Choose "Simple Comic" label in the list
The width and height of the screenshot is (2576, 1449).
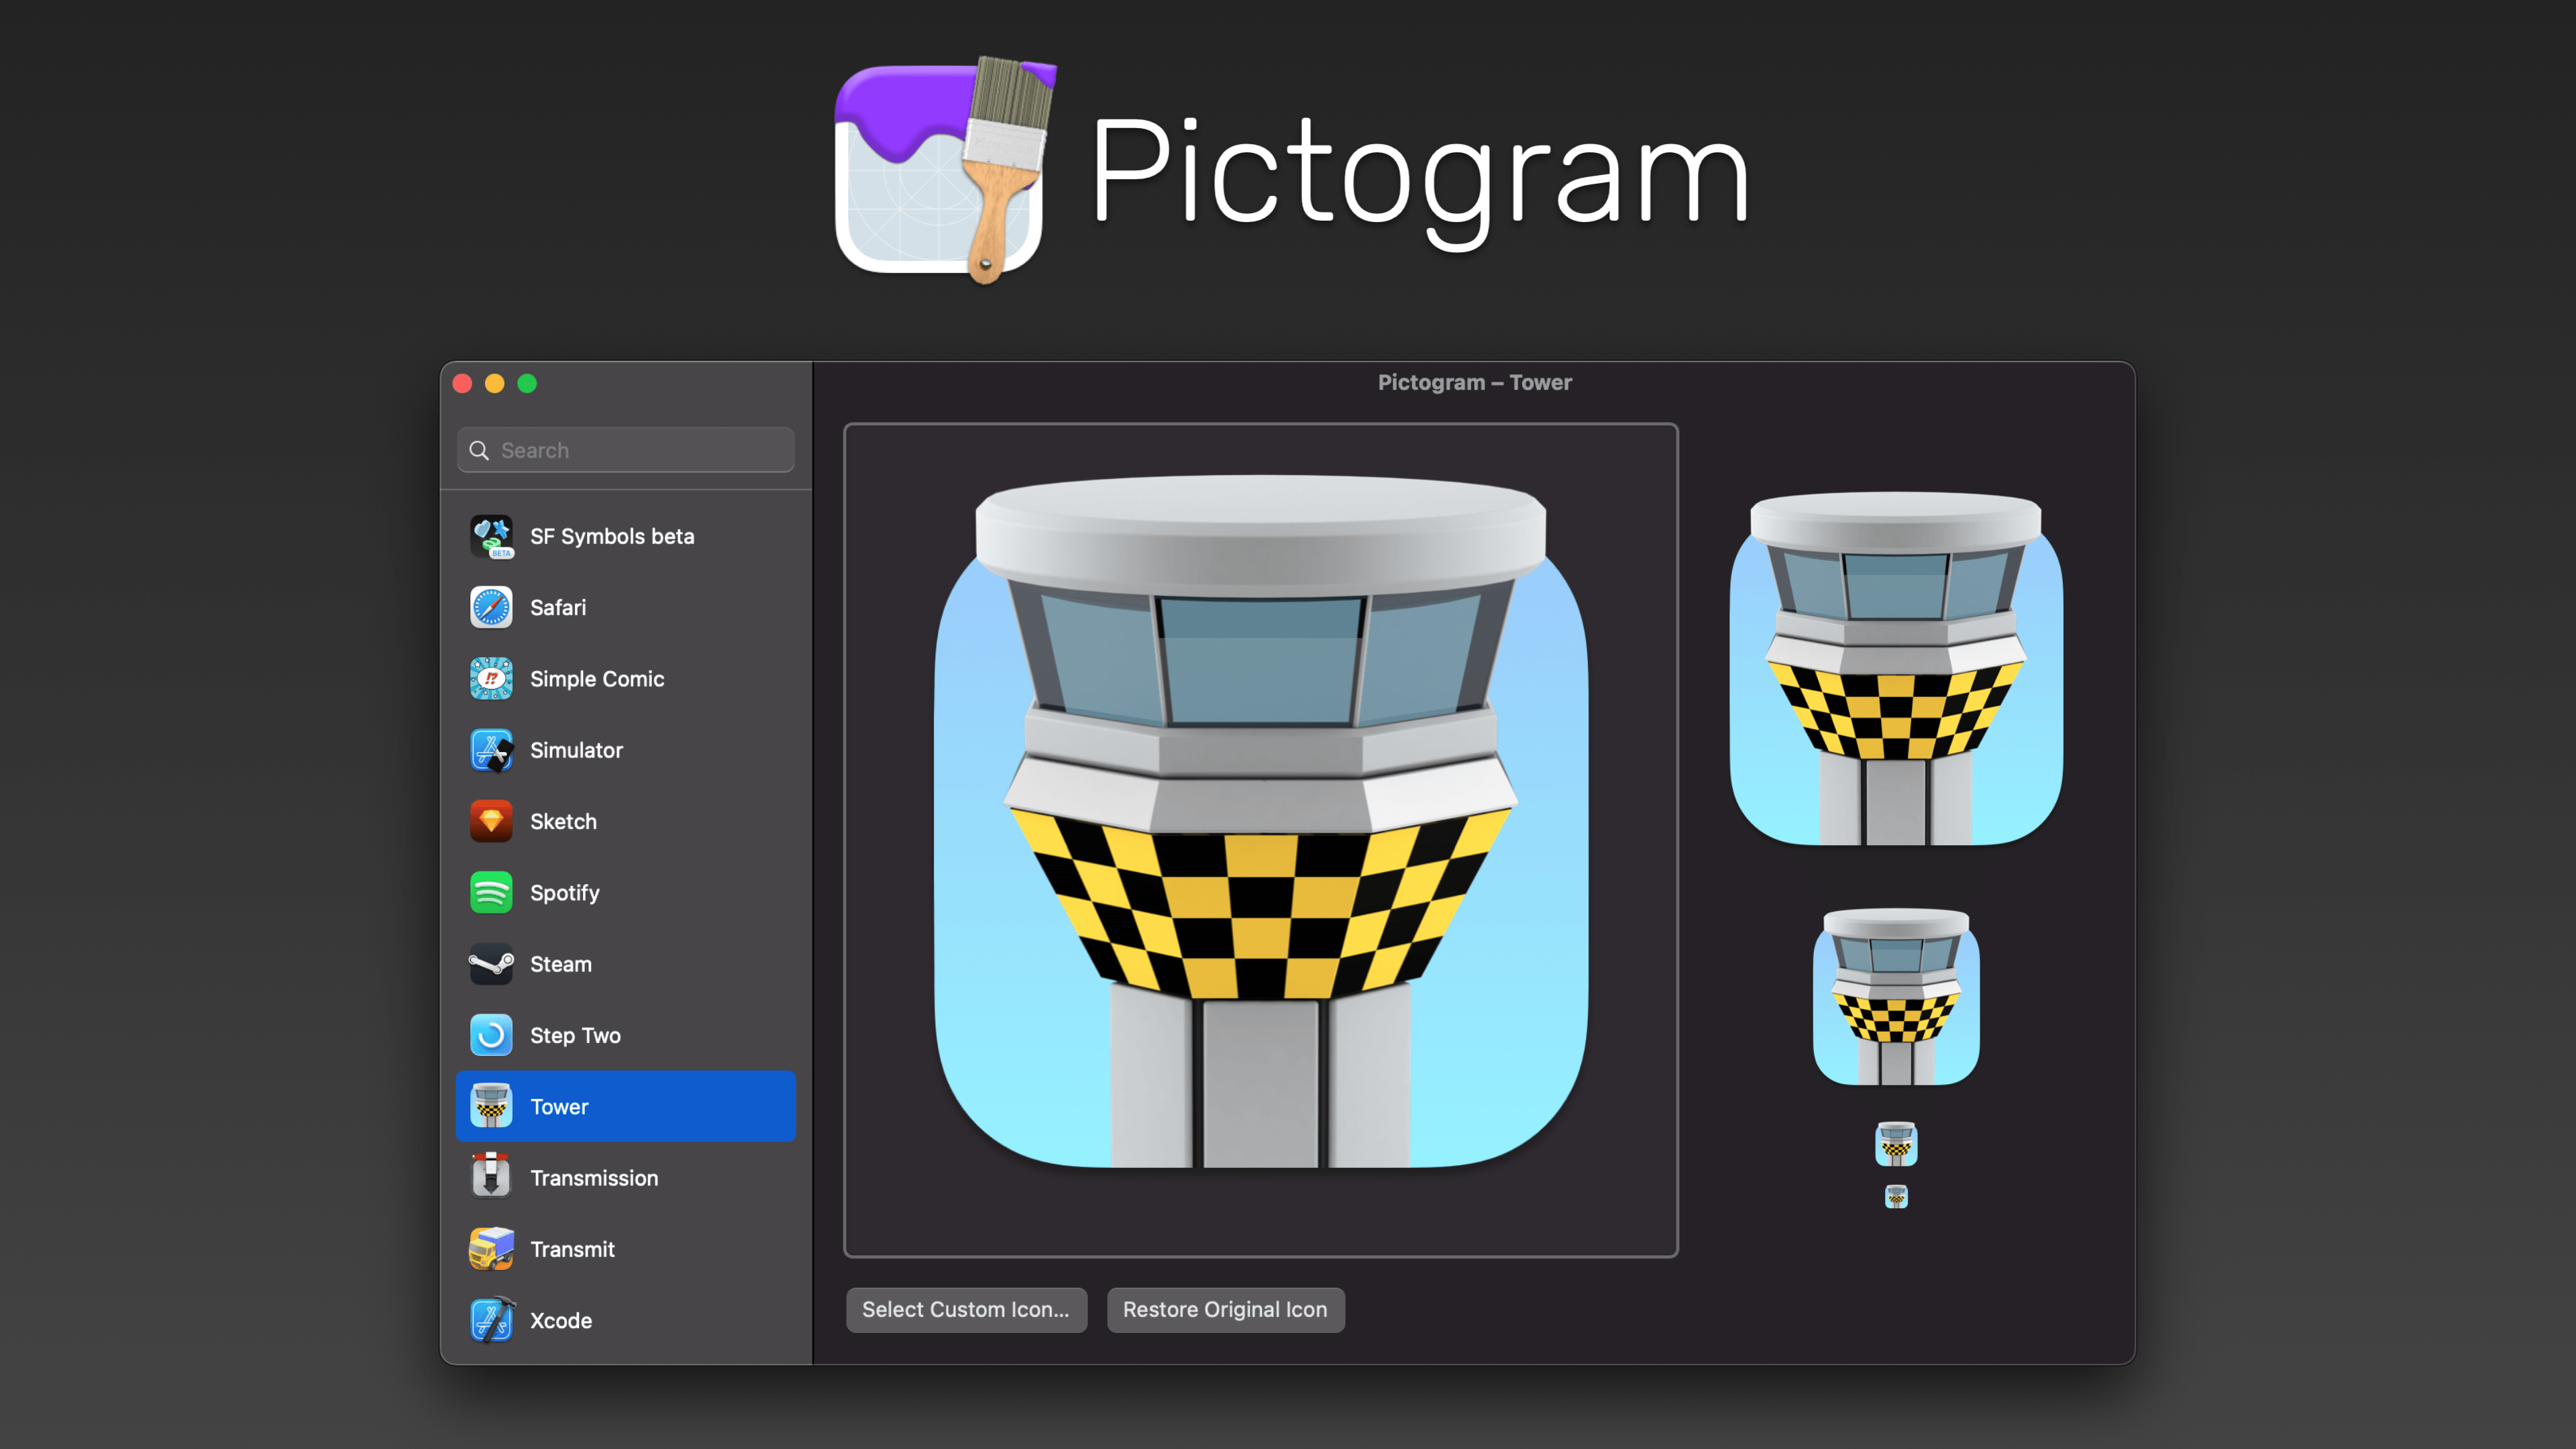[x=597, y=679]
